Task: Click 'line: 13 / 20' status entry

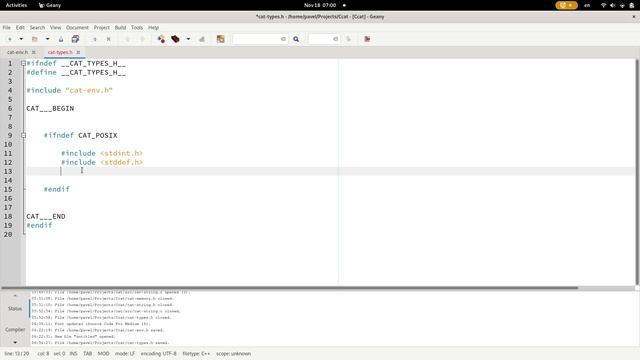Action: [17, 353]
